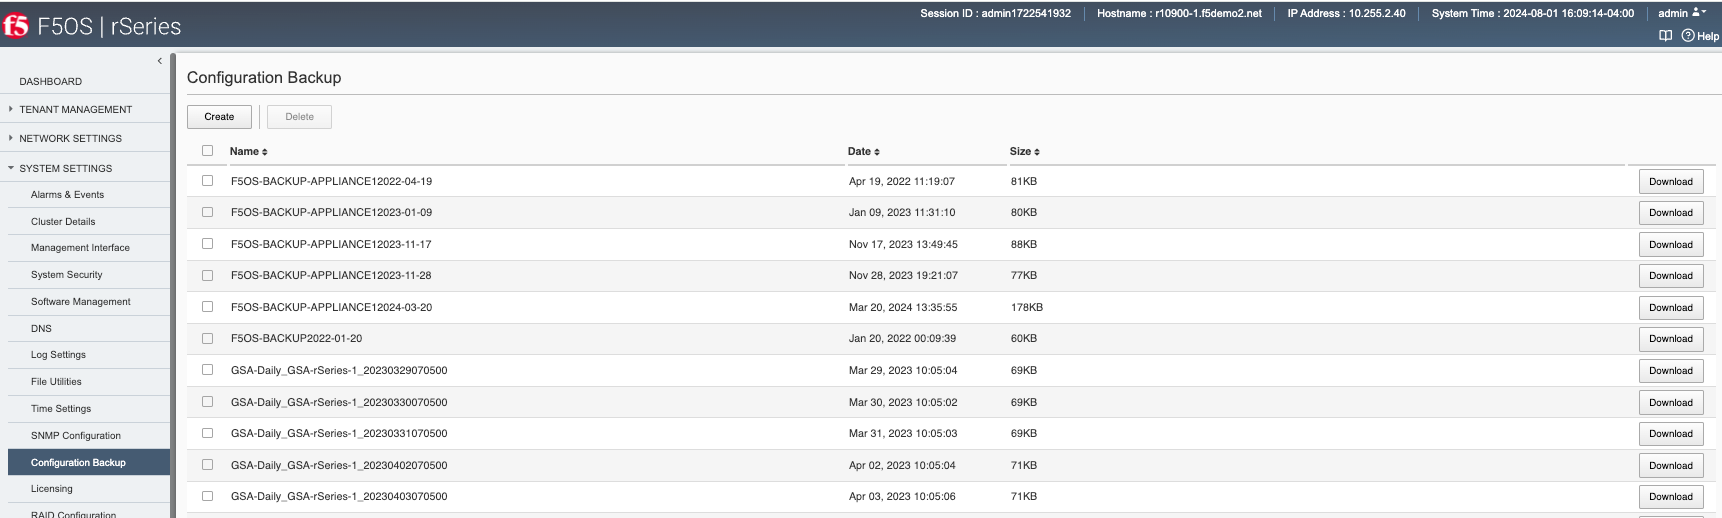The image size is (1722, 518).
Task: Click the Configuration Backup page heading
Action: (x=264, y=77)
